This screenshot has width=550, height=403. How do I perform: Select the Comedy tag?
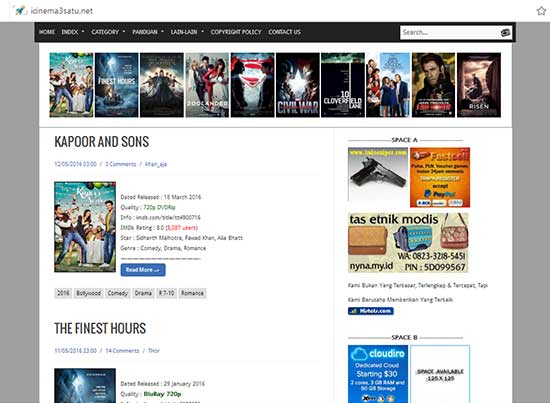click(118, 293)
